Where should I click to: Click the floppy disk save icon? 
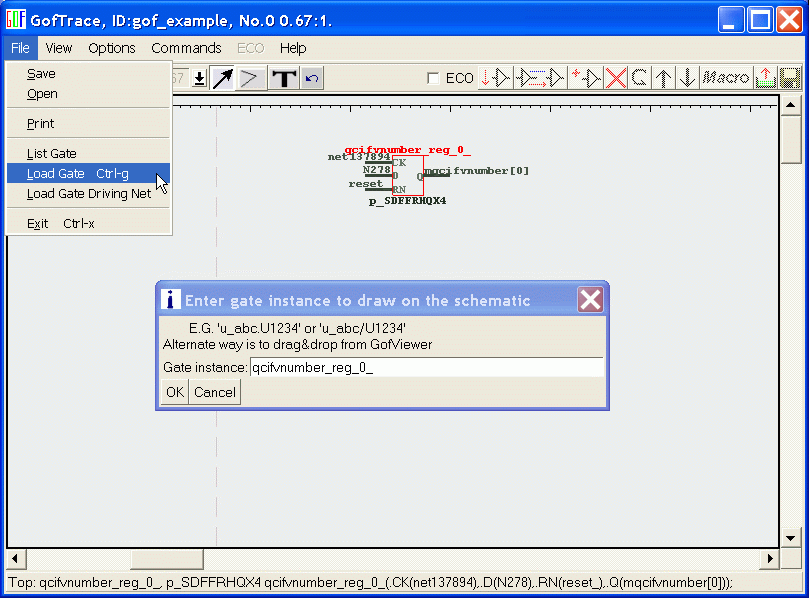coord(790,78)
